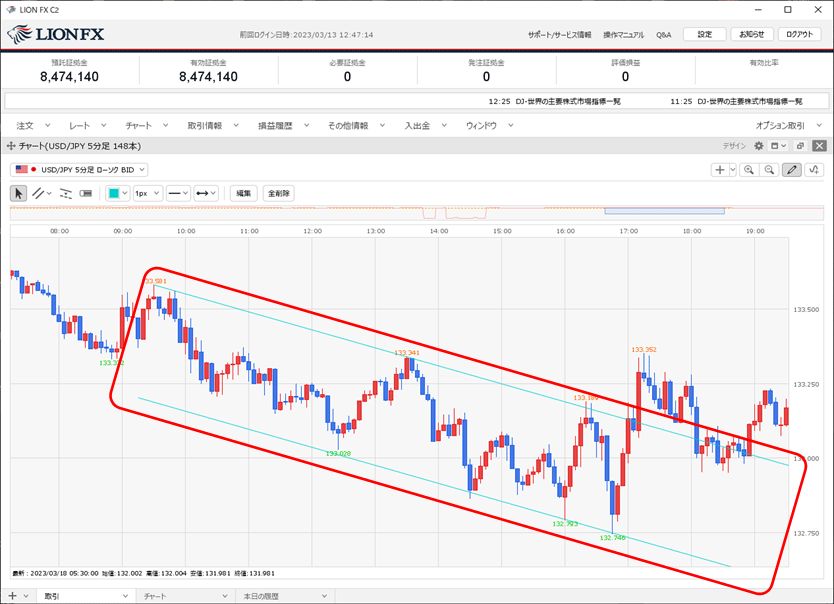Click the 預託証拠金 value 8,474,140
The height and width of the screenshot is (604, 834).
click(70, 77)
